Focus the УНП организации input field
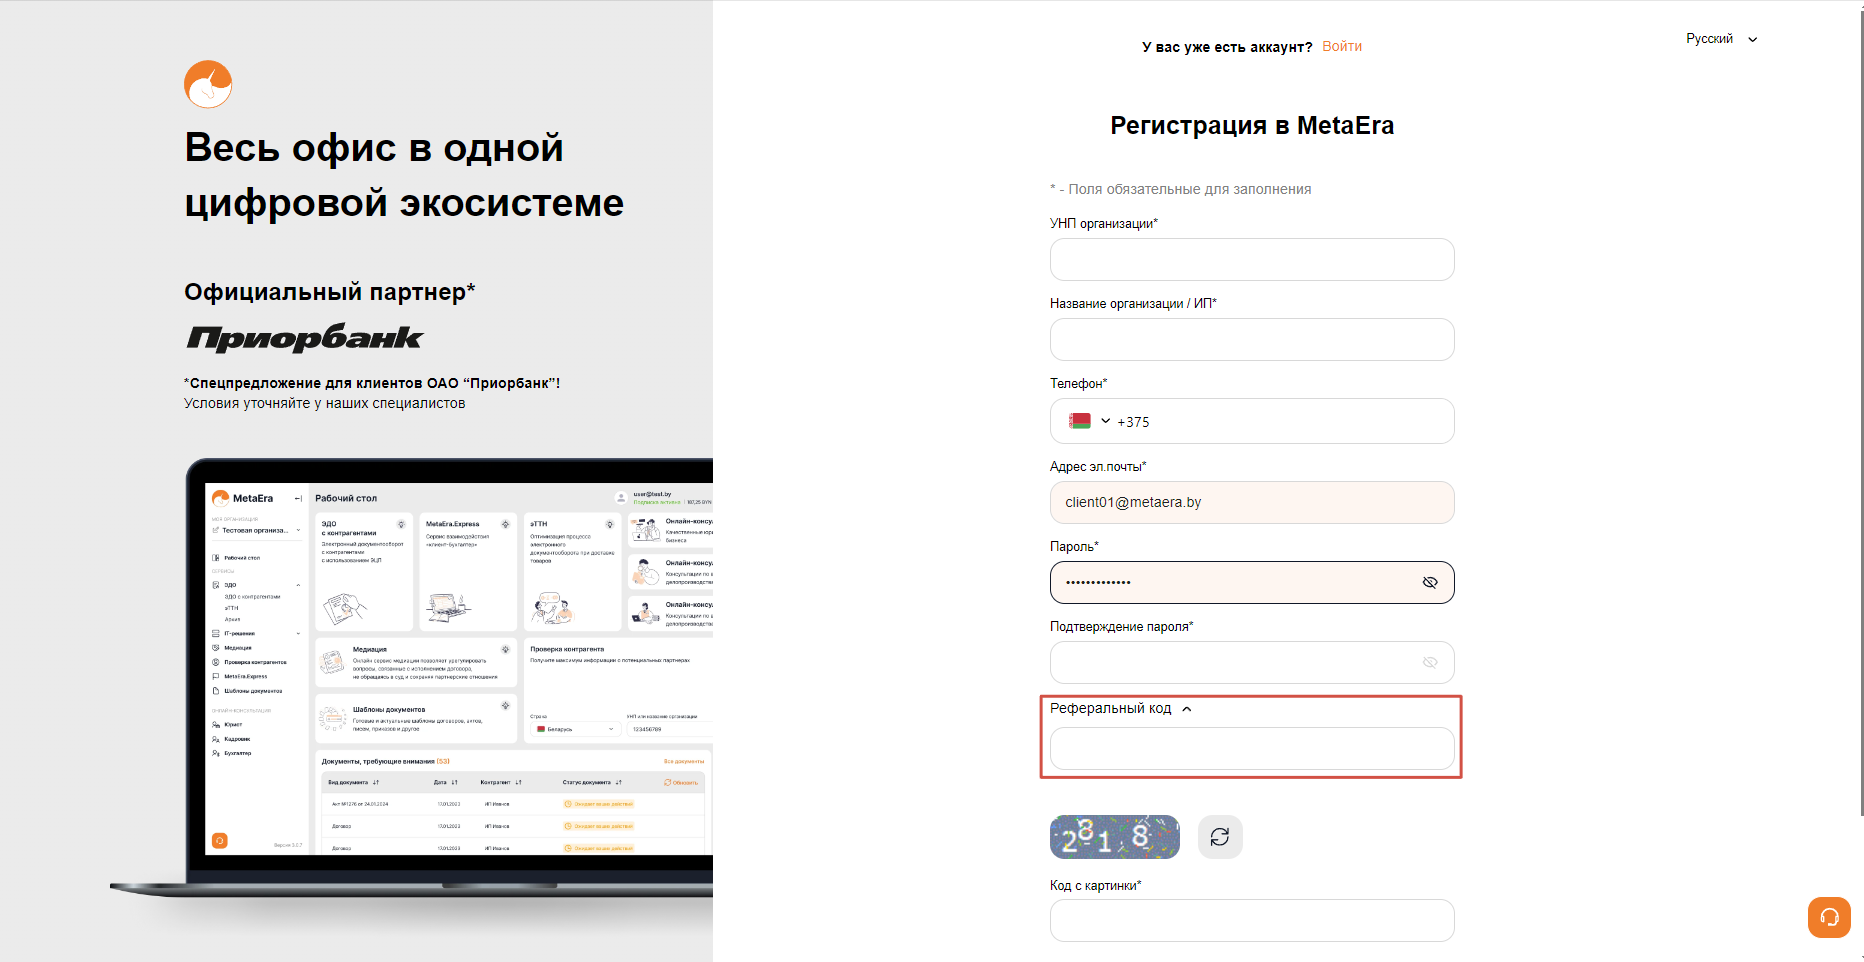Image resolution: width=1864 pixels, height=962 pixels. click(x=1252, y=259)
